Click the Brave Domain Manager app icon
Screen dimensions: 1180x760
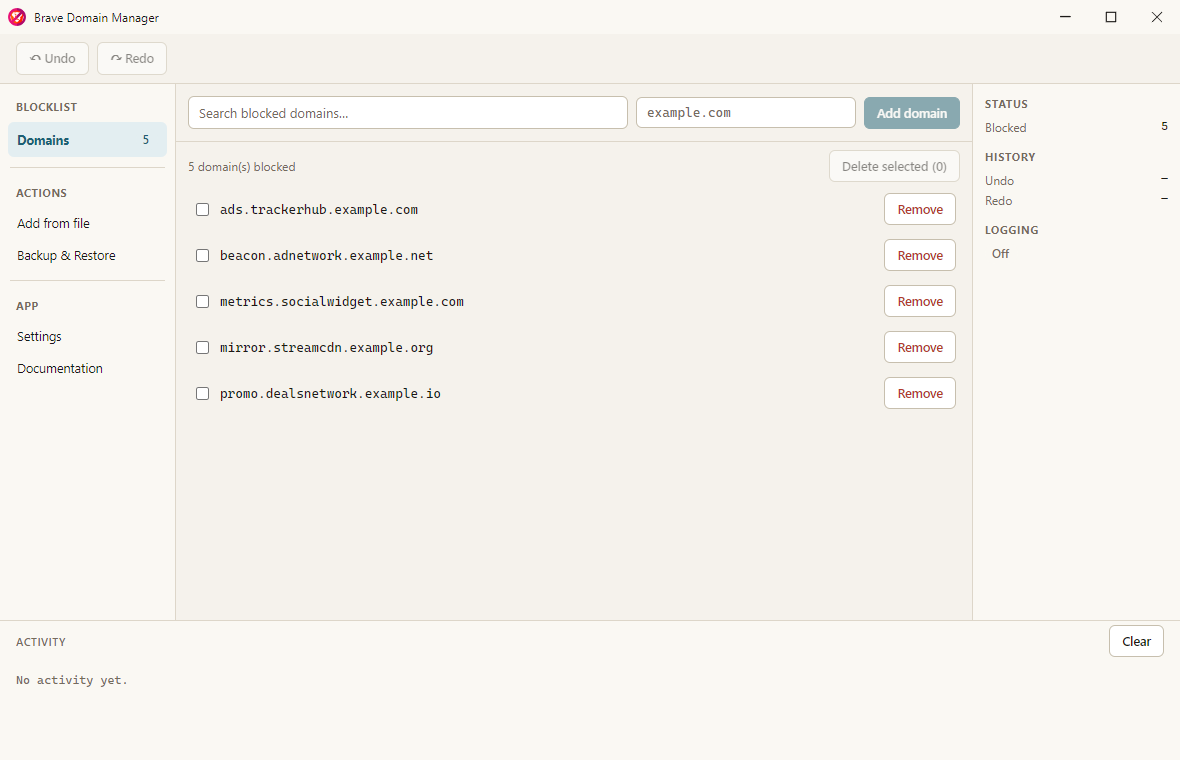click(x=17, y=17)
